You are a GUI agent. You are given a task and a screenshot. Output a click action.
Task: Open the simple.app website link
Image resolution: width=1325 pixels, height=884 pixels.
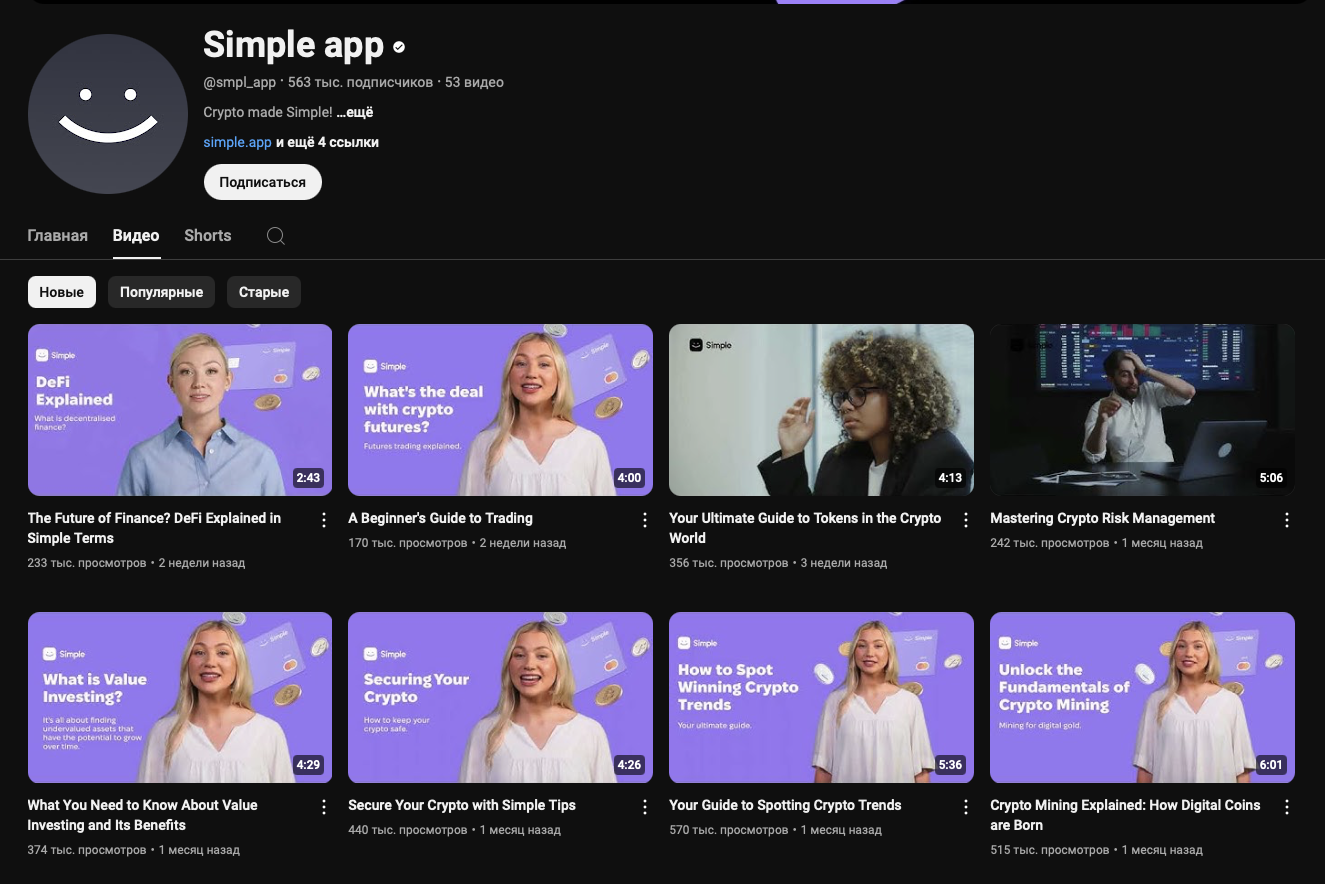[237, 142]
